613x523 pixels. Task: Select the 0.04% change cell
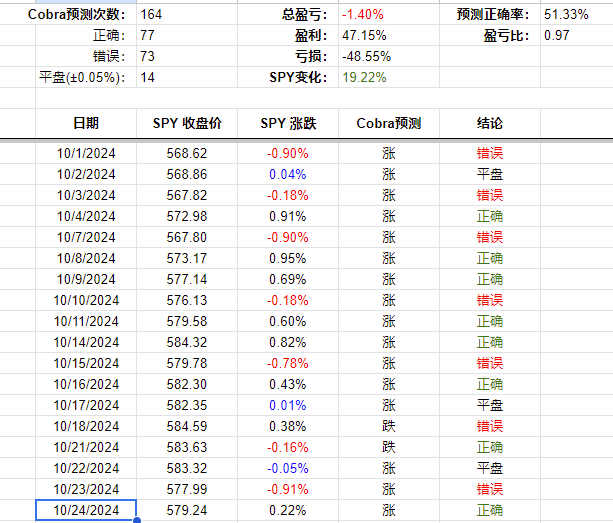tap(288, 174)
